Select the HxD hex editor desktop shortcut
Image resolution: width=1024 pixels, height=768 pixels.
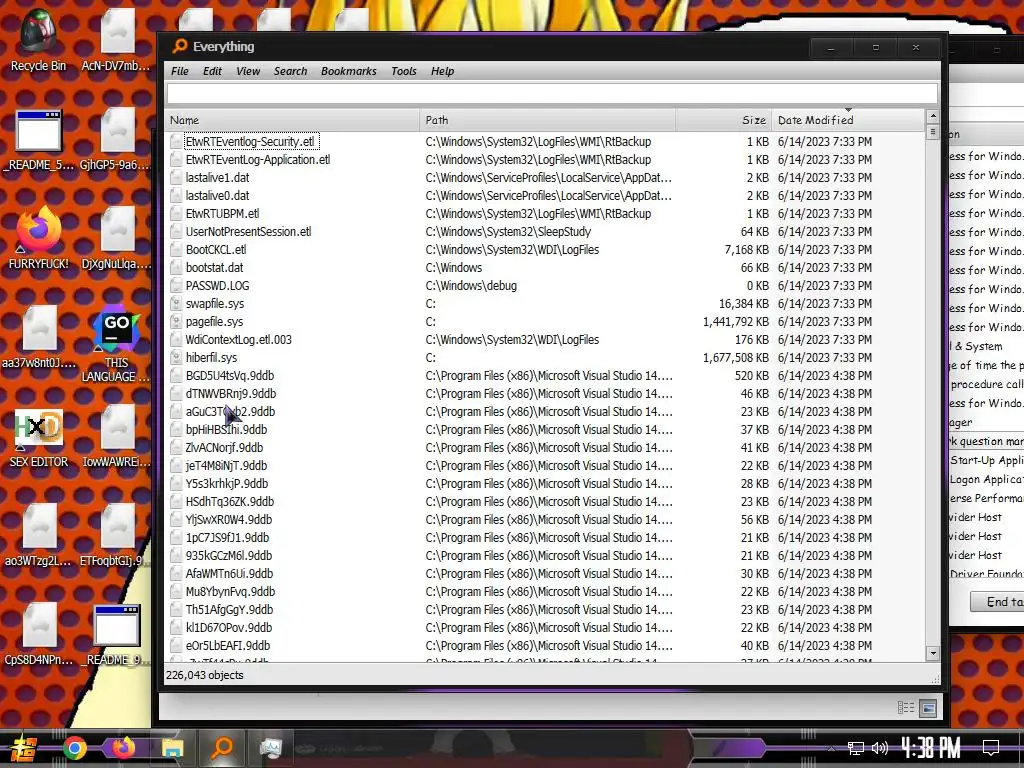pos(38,436)
